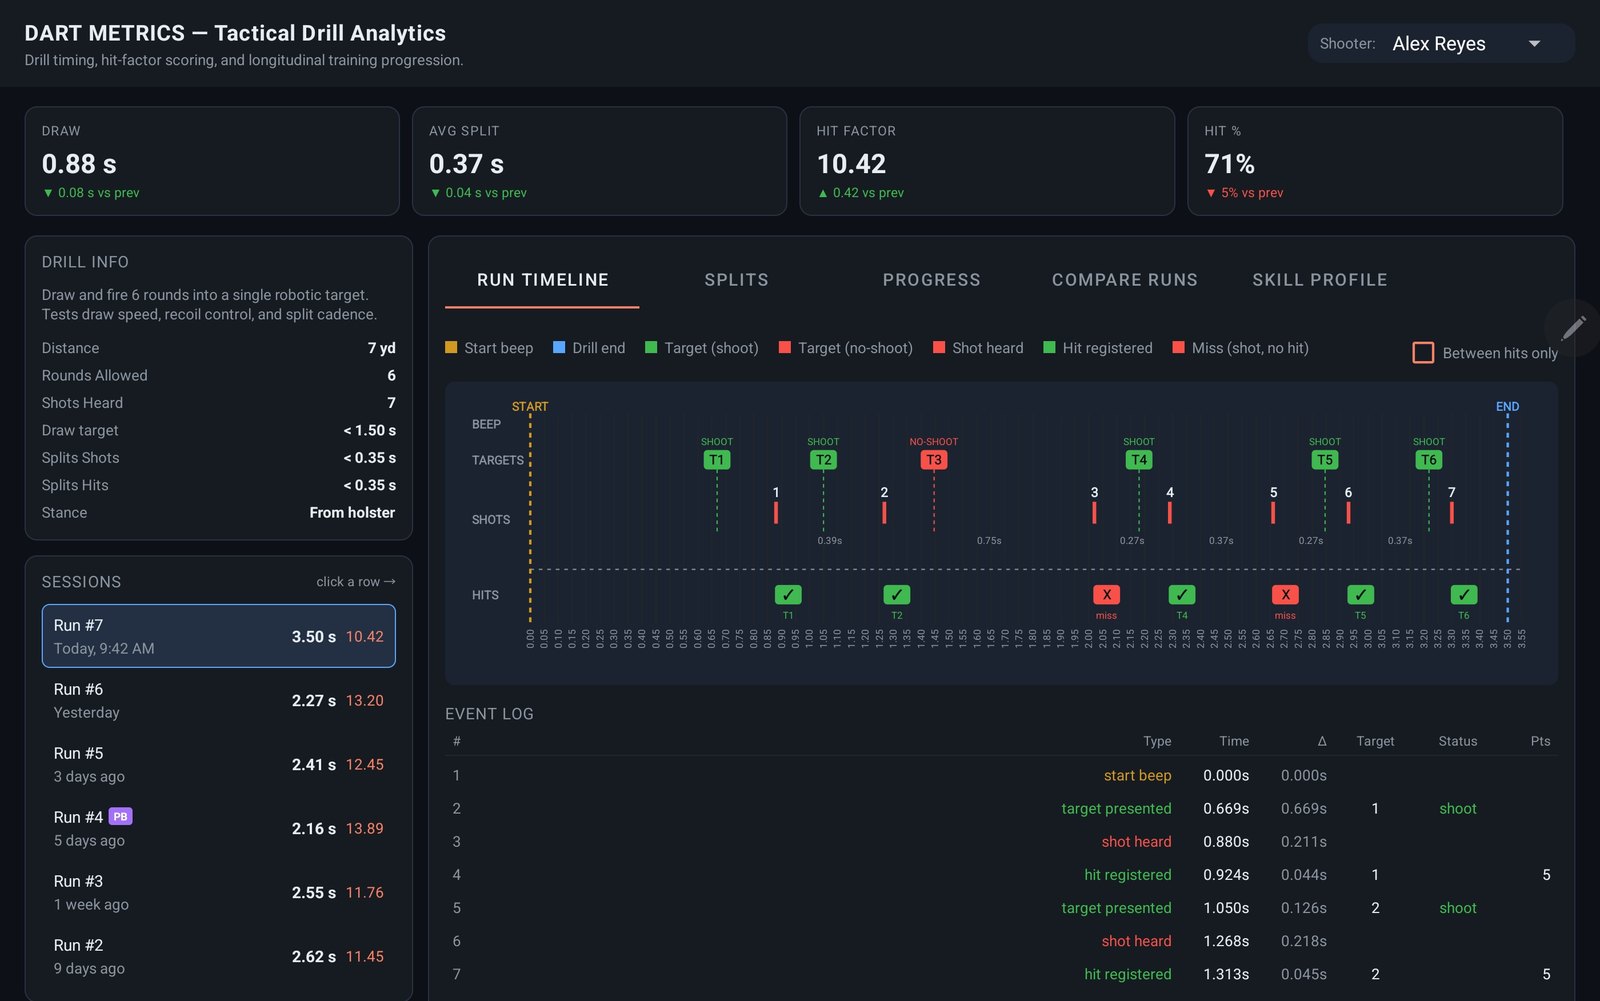The height and width of the screenshot is (1001, 1600).
Task: Click the first red miss X icon
Action: [1106, 594]
